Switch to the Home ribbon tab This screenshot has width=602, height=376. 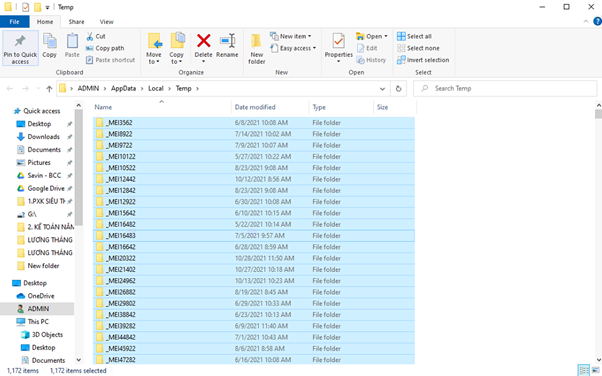[x=45, y=22]
